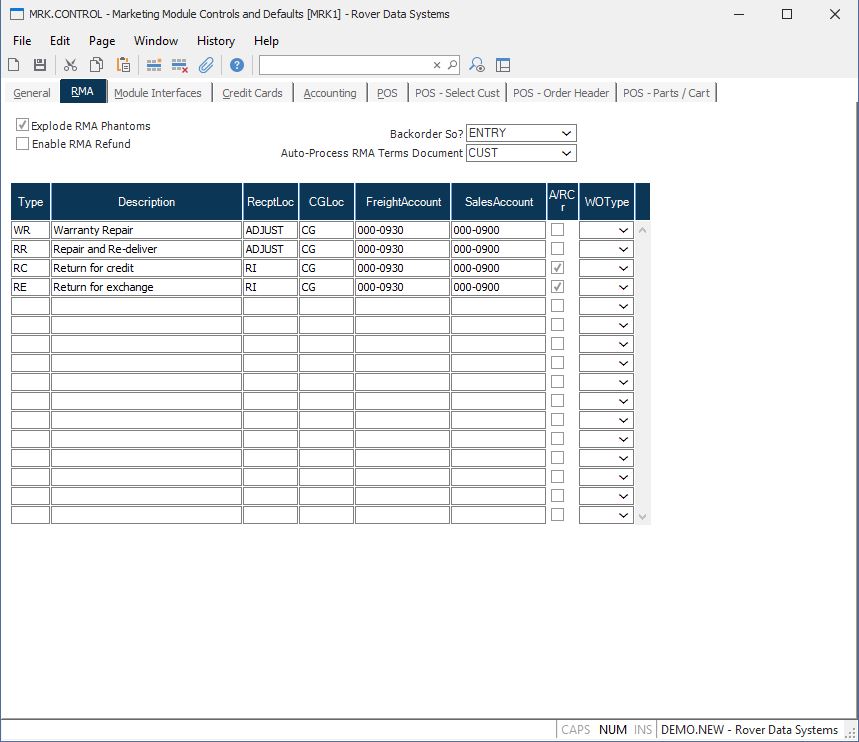Switch to the Credit Cards tab
859x742 pixels.
(252, 93)
